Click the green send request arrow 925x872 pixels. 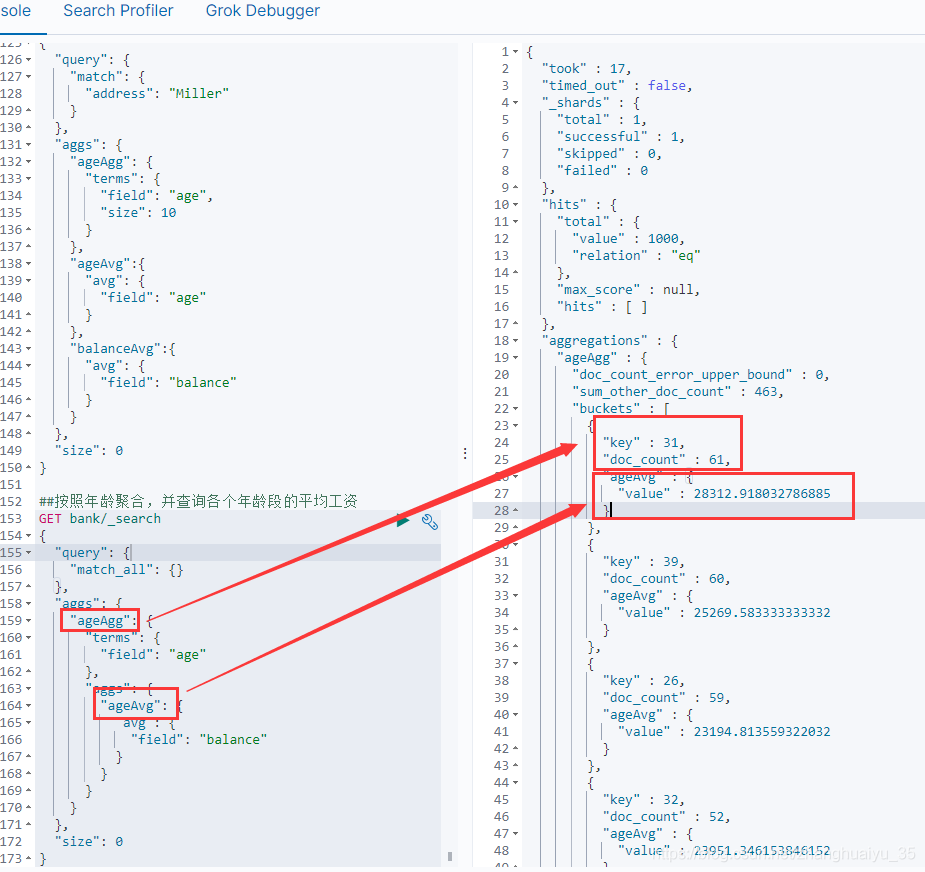pyautogui.click(x=403, y=520)
